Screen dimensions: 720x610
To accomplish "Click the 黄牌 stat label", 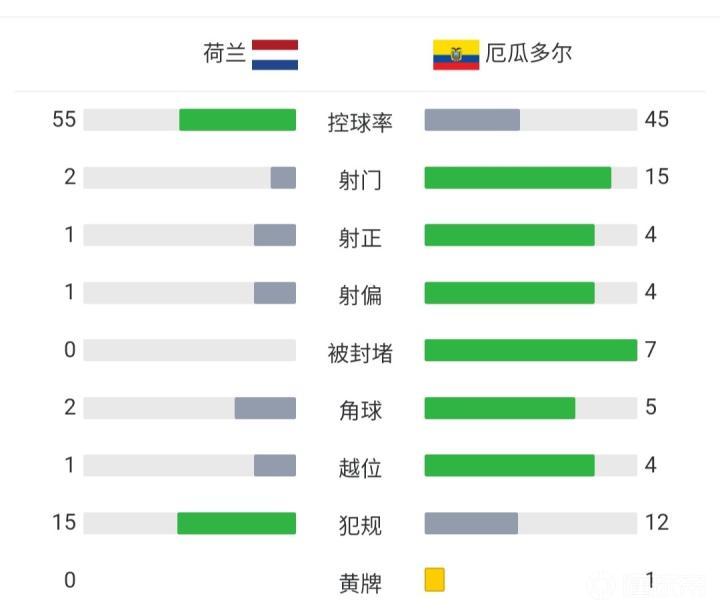I will tap(360, 582).
